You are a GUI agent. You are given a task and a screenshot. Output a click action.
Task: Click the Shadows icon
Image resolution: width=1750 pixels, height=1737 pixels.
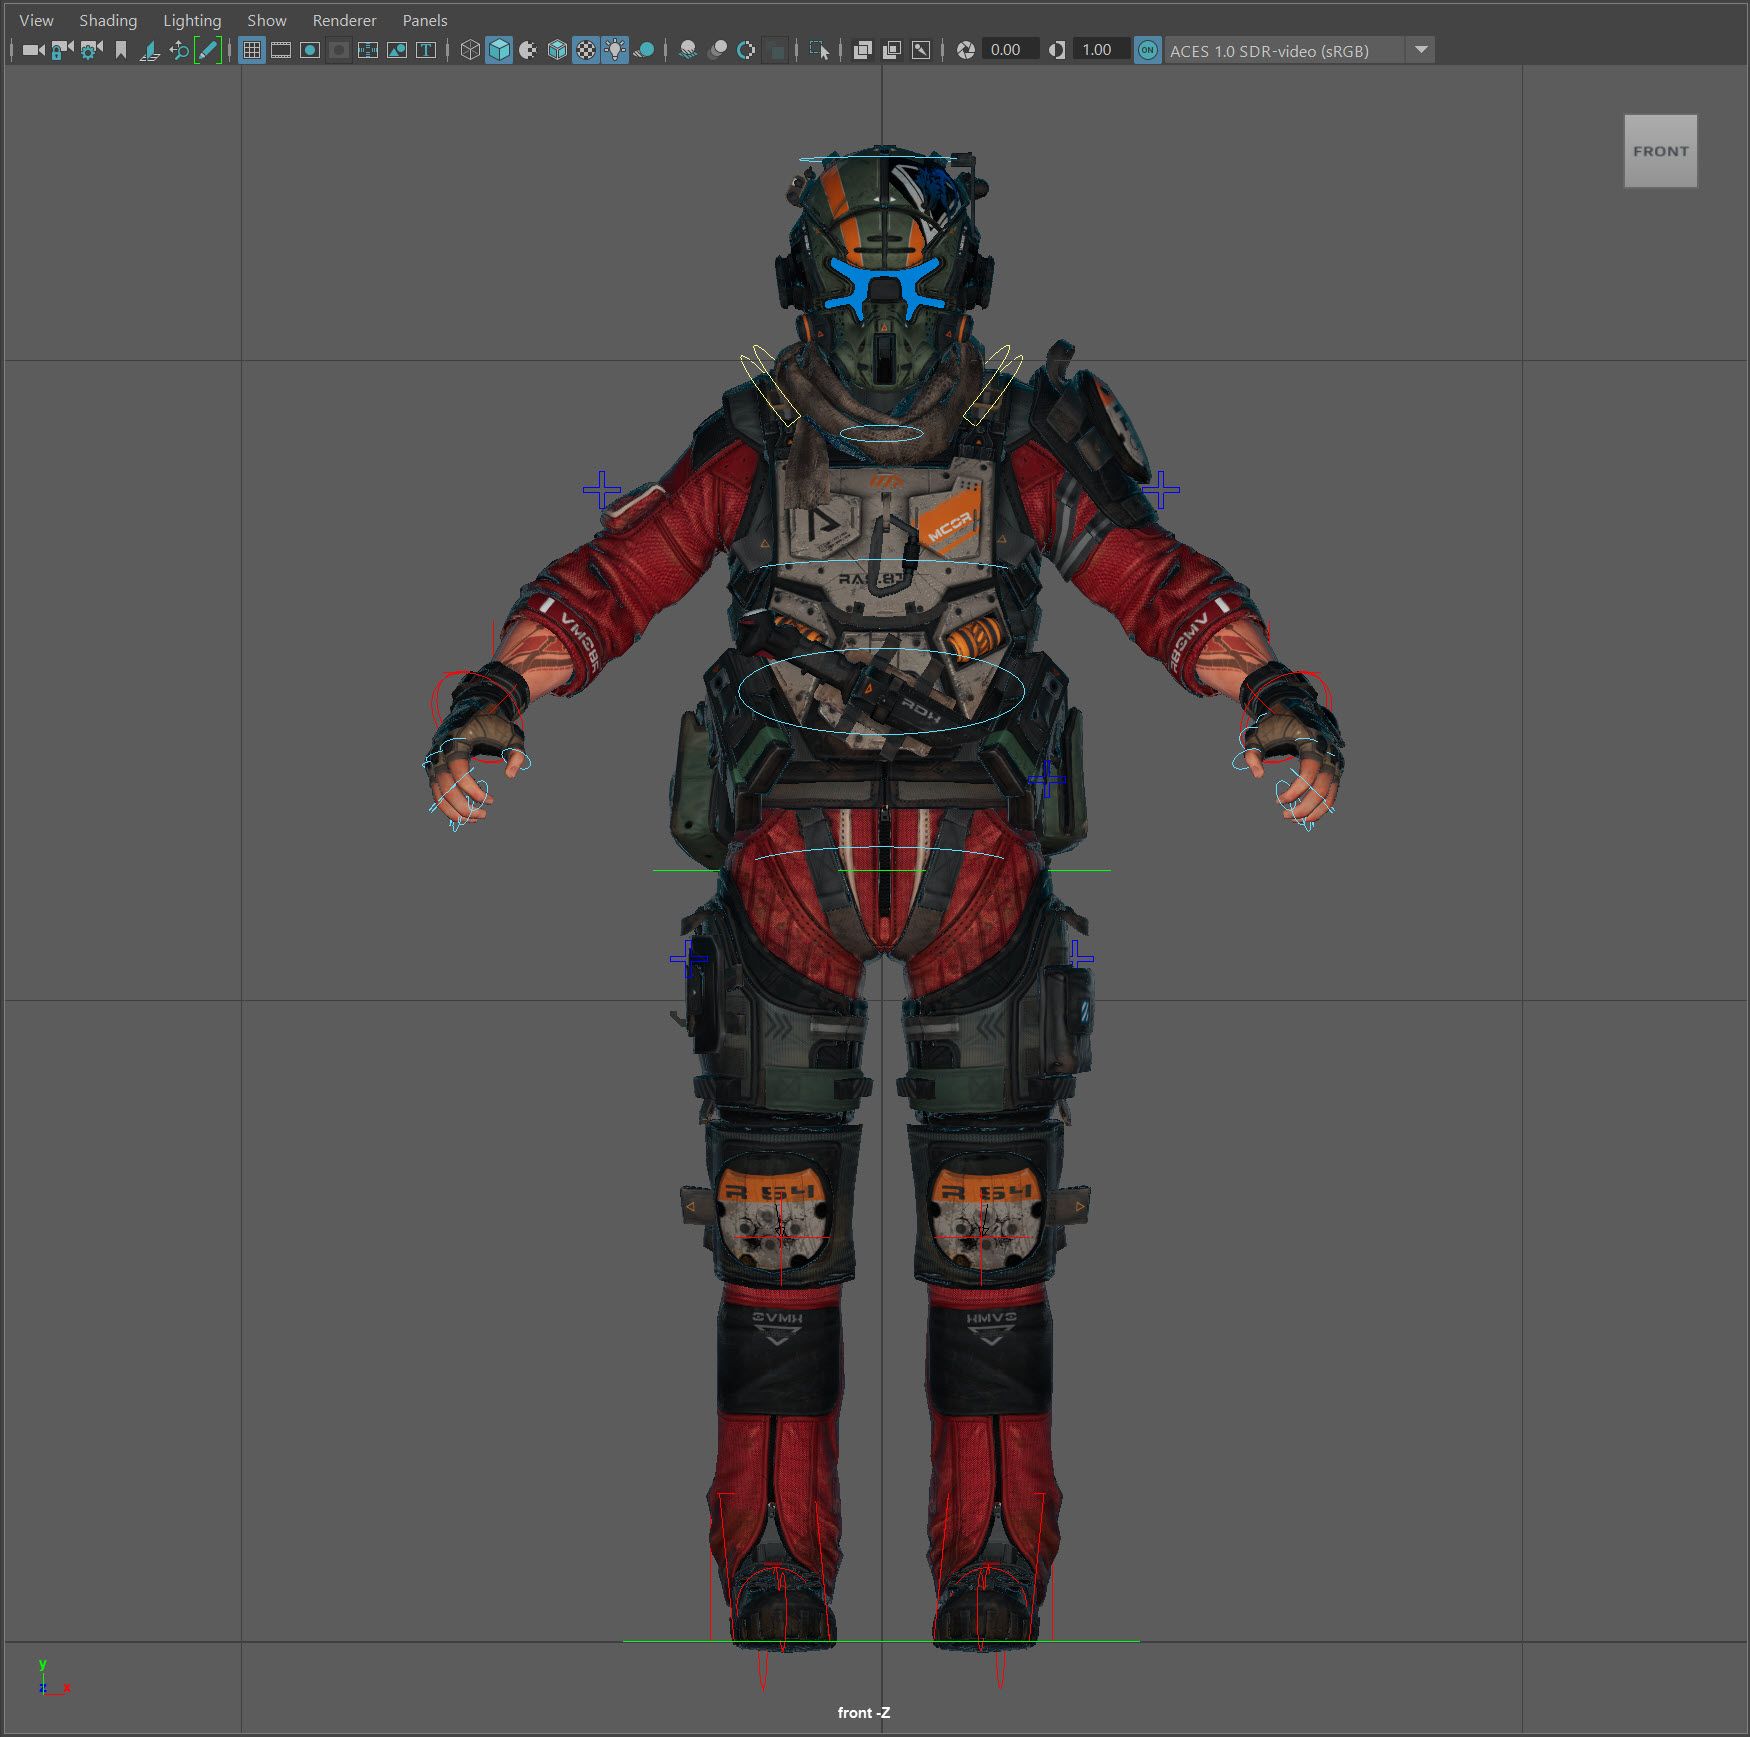click(644, 50)
